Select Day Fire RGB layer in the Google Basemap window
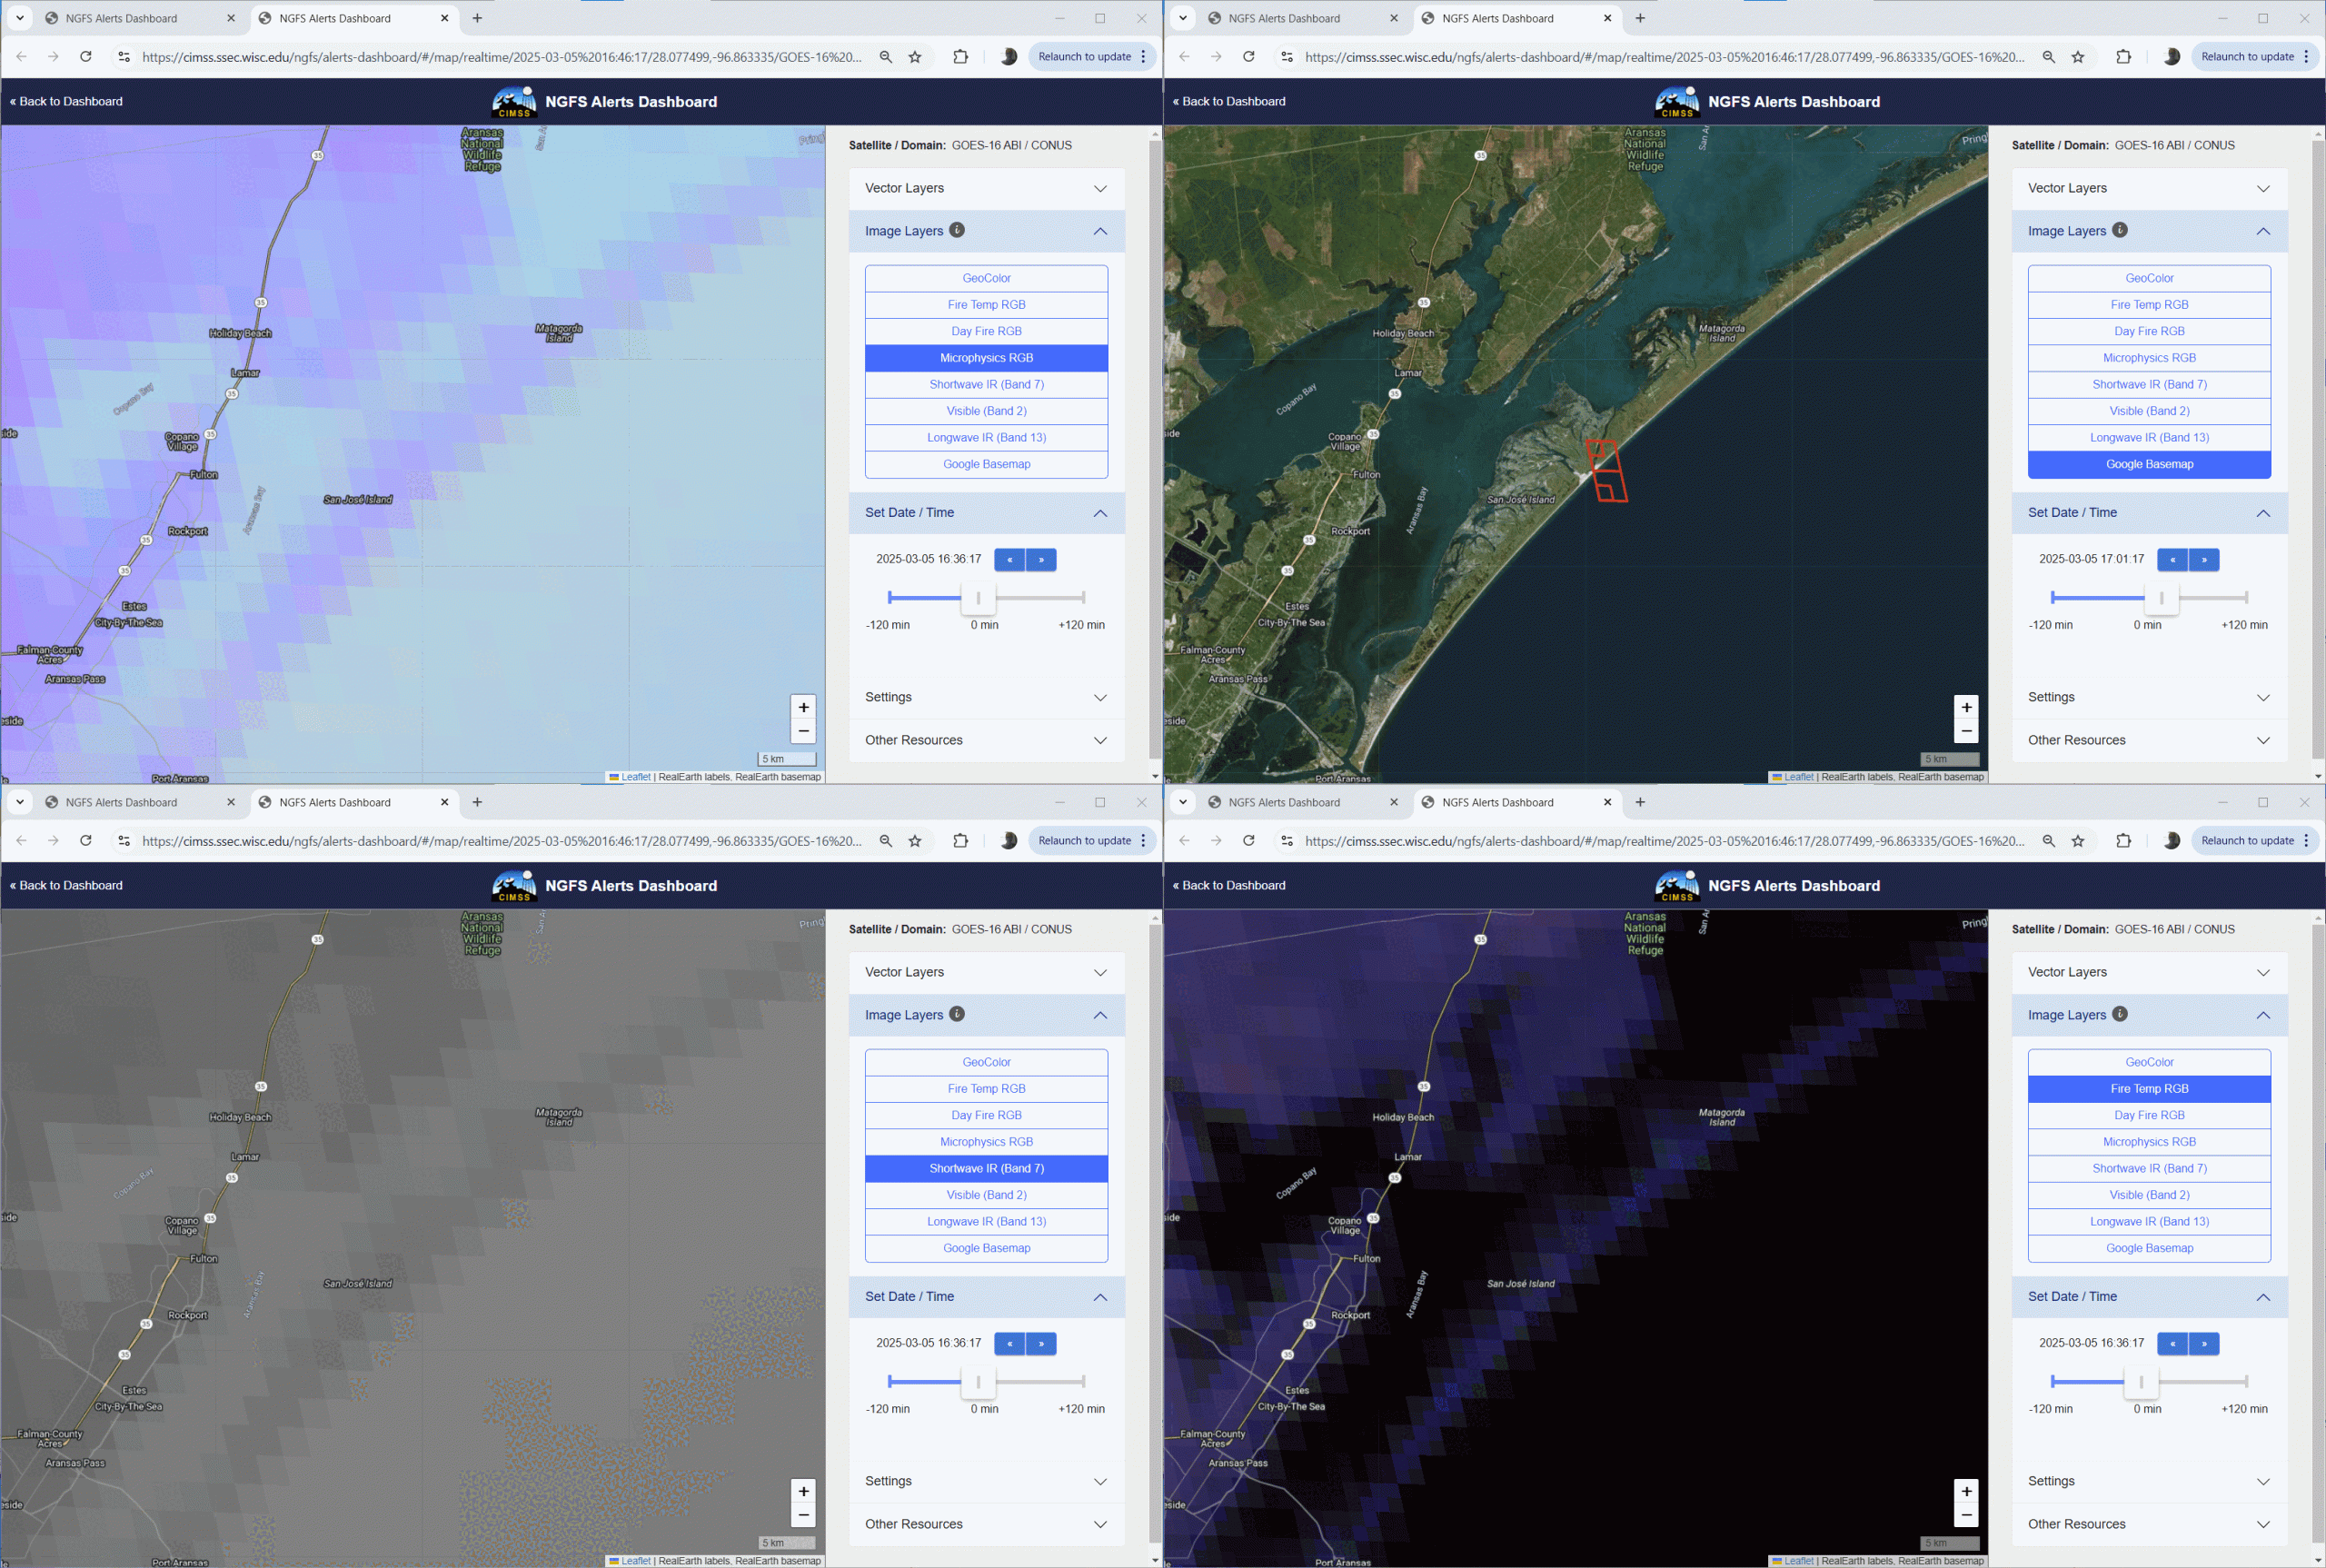This screenshot has width=2326, height=1568. (2149, 331)
